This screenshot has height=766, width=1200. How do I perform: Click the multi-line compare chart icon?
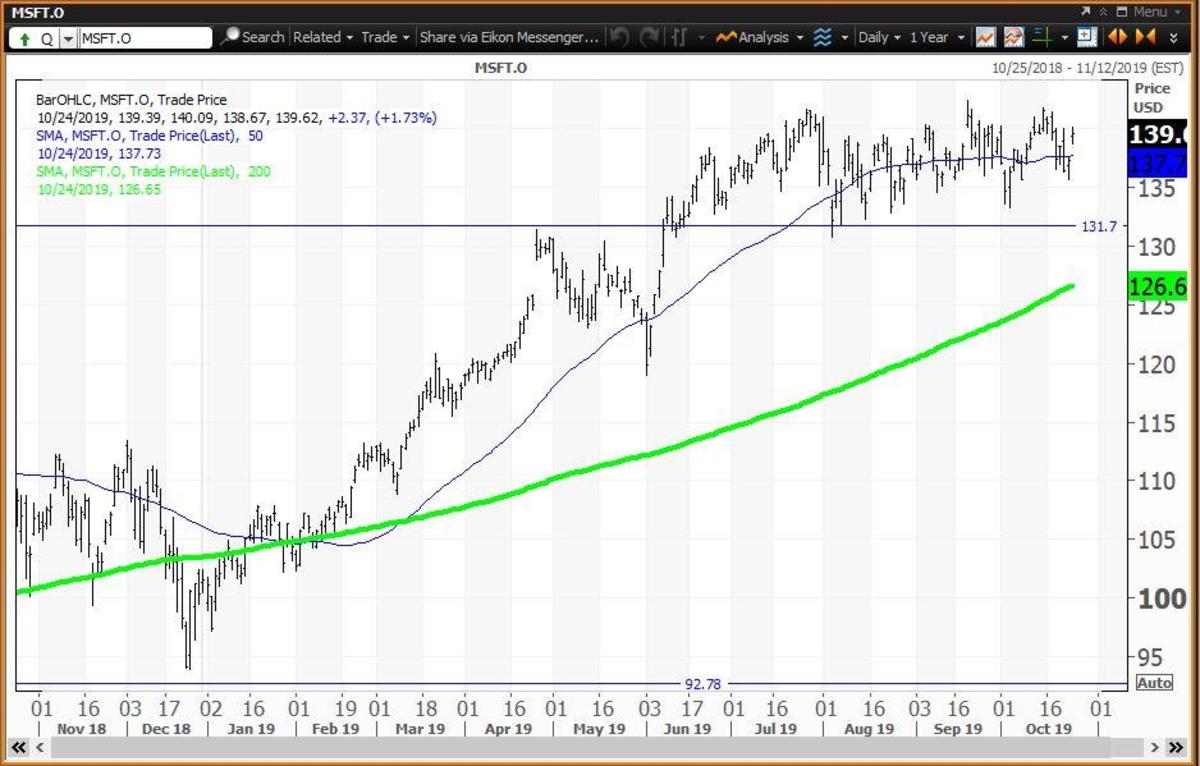coord(1014,37)
